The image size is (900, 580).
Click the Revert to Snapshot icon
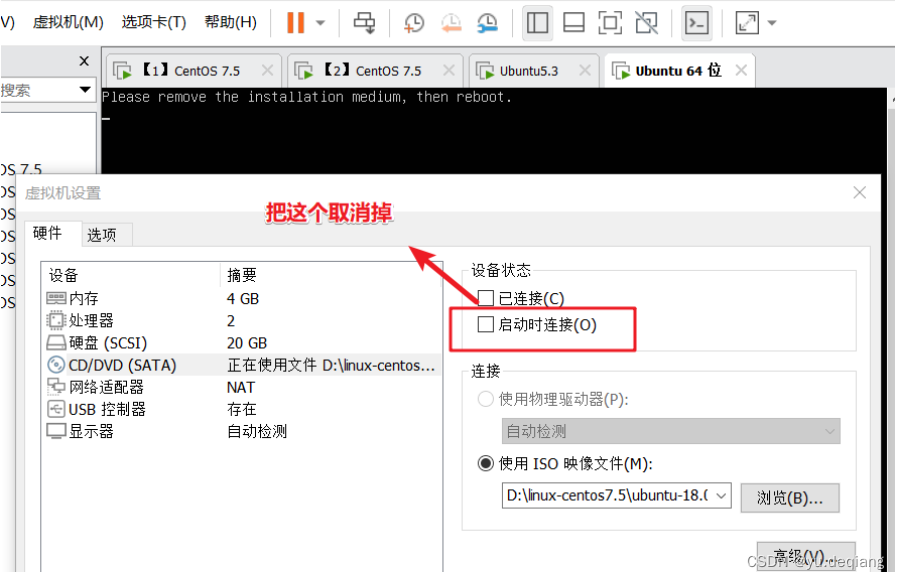[x=451, y=23]
